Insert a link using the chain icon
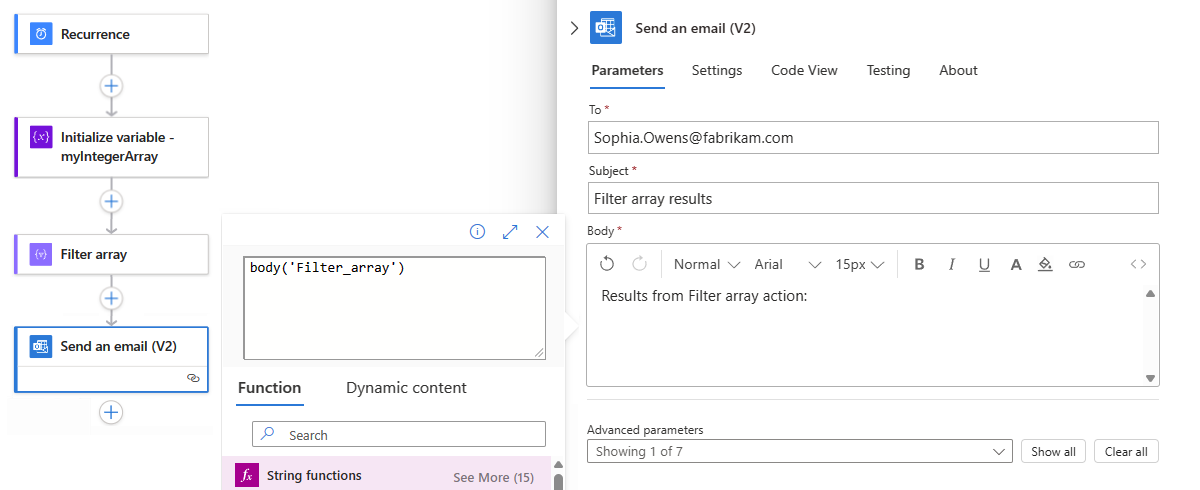 coord(1077,264)
